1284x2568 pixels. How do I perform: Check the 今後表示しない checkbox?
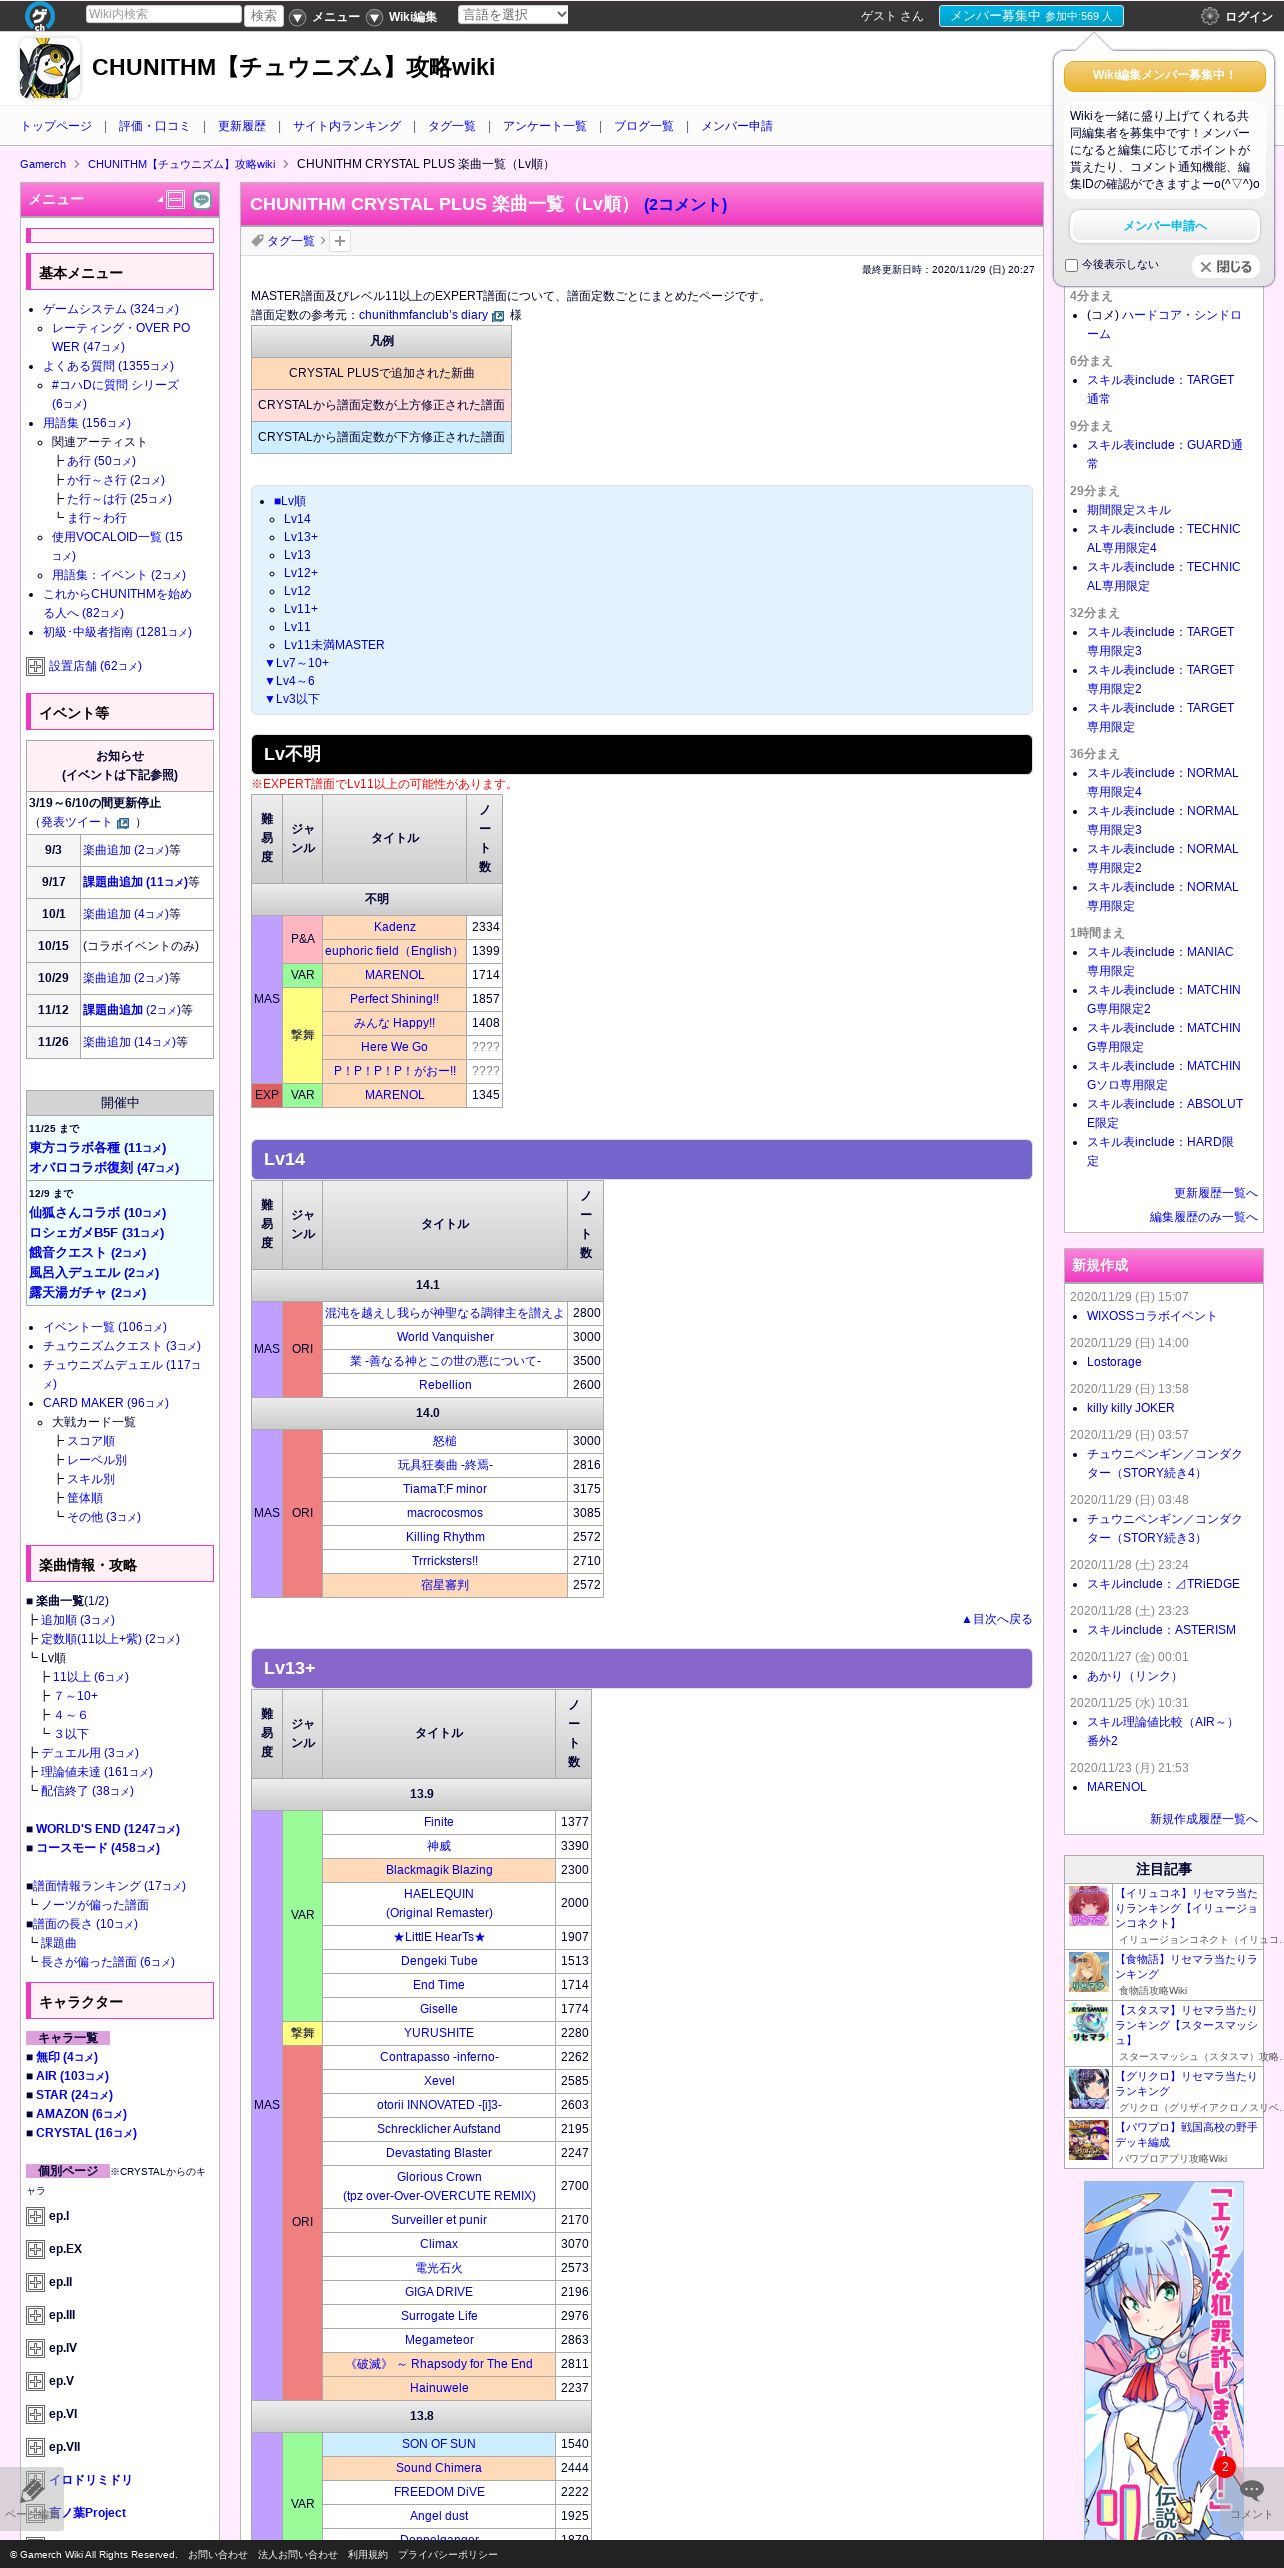[1071, 265]
